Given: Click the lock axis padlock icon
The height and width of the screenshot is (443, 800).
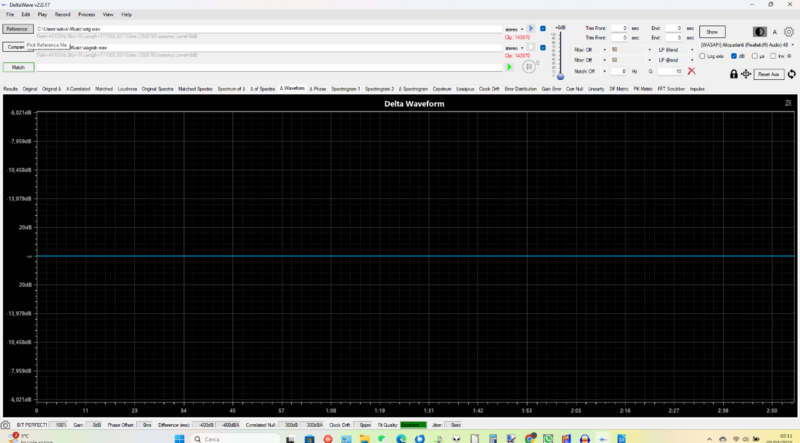Looking at the screenshot, I should [x=733, y=74].
